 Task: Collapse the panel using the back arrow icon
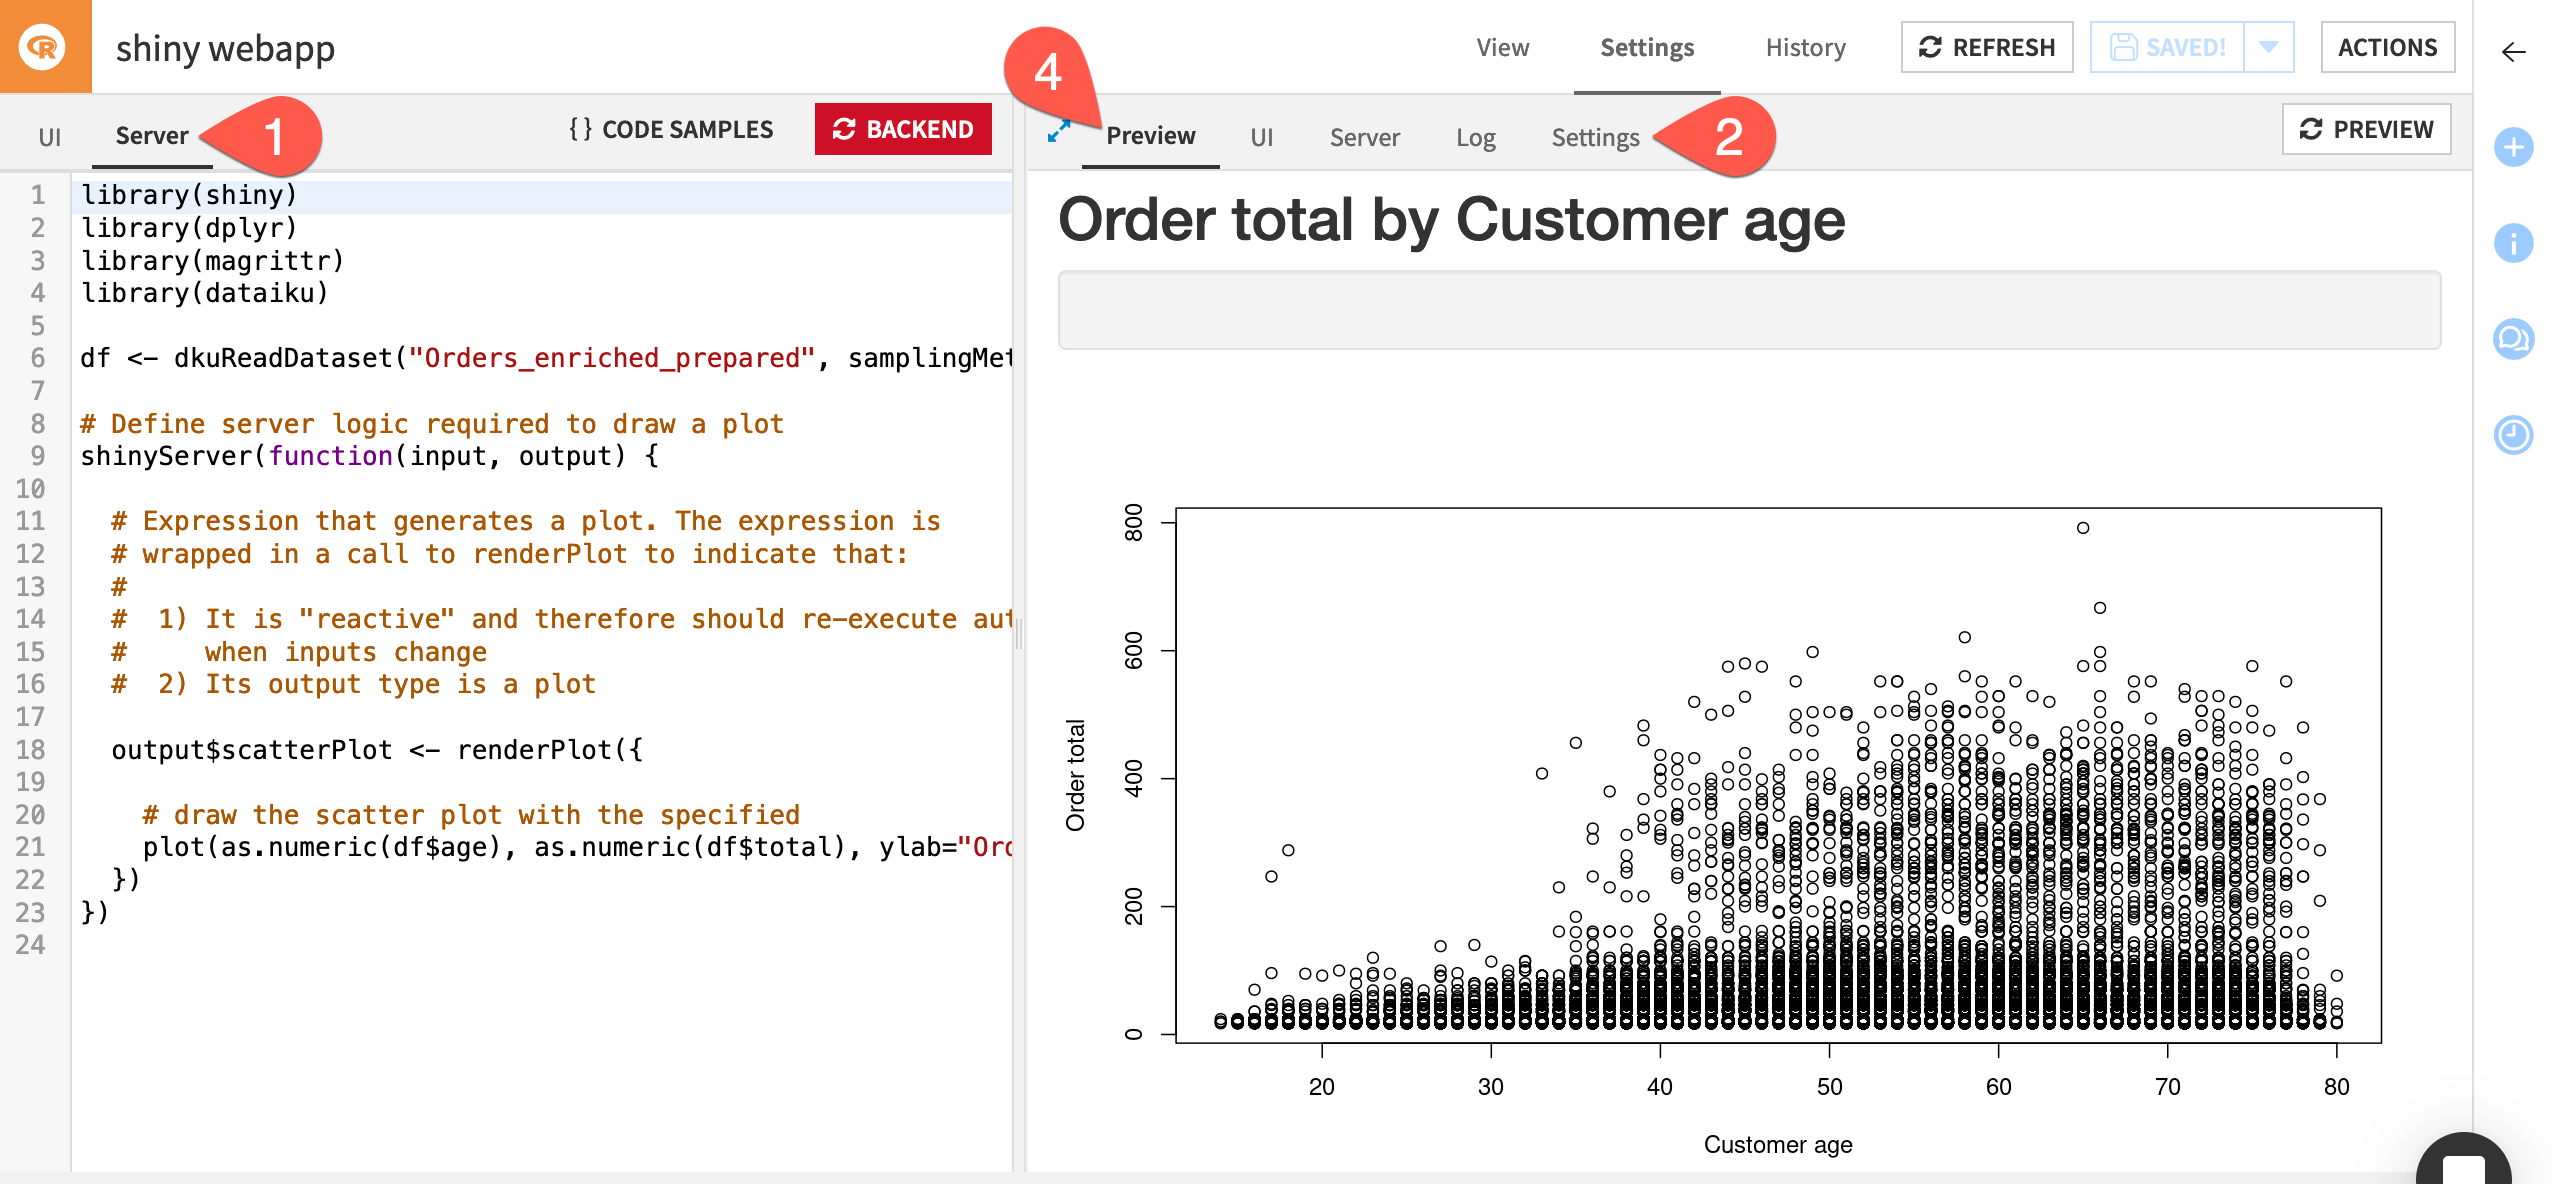click(x=2513, y=53)
